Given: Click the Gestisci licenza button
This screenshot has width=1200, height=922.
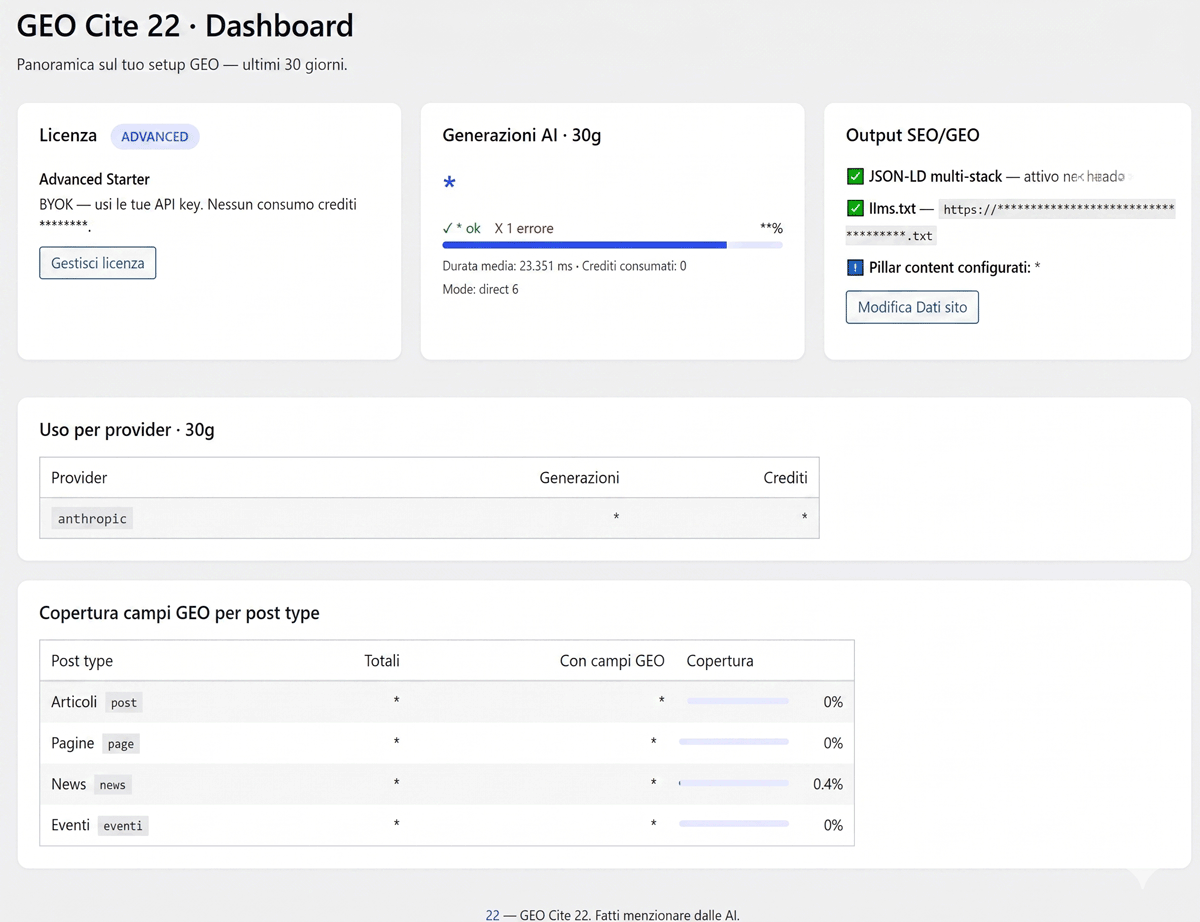Looking at the screenshot, I should tap(97, 263).
